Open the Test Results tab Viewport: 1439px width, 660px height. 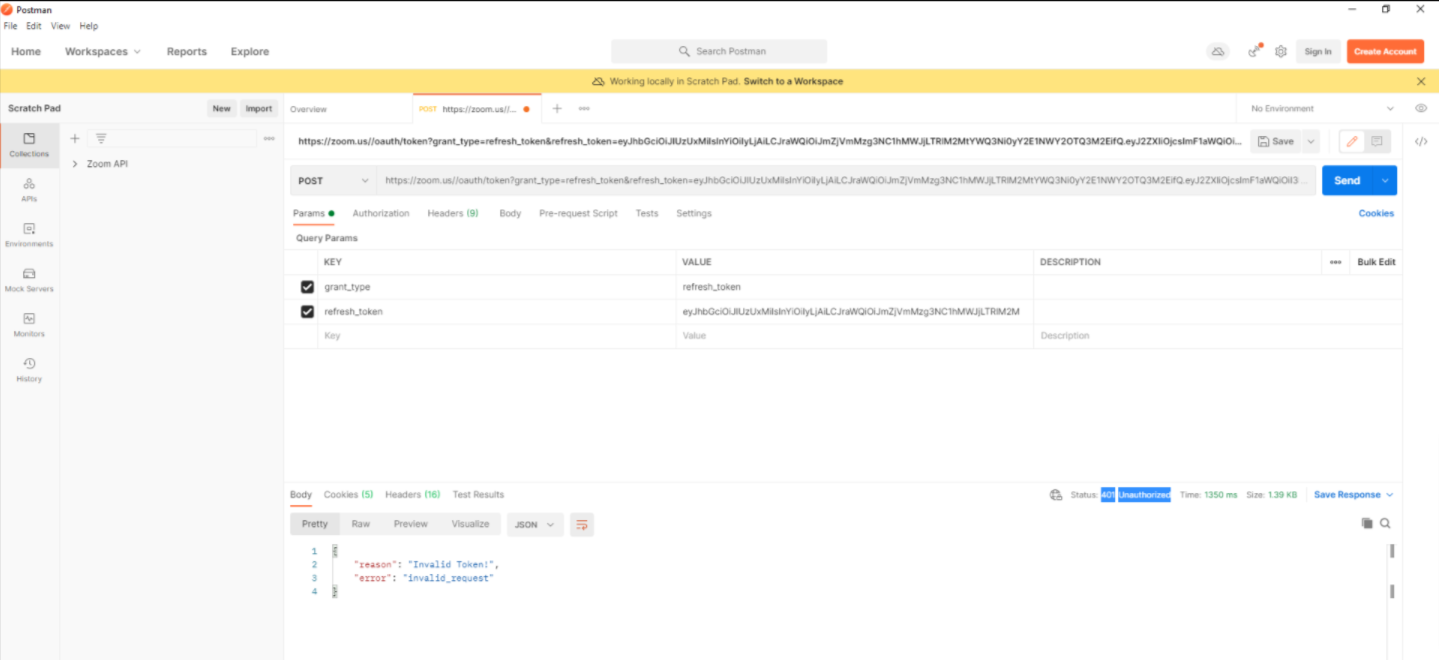pyautogui.click(x=478, y=495)
